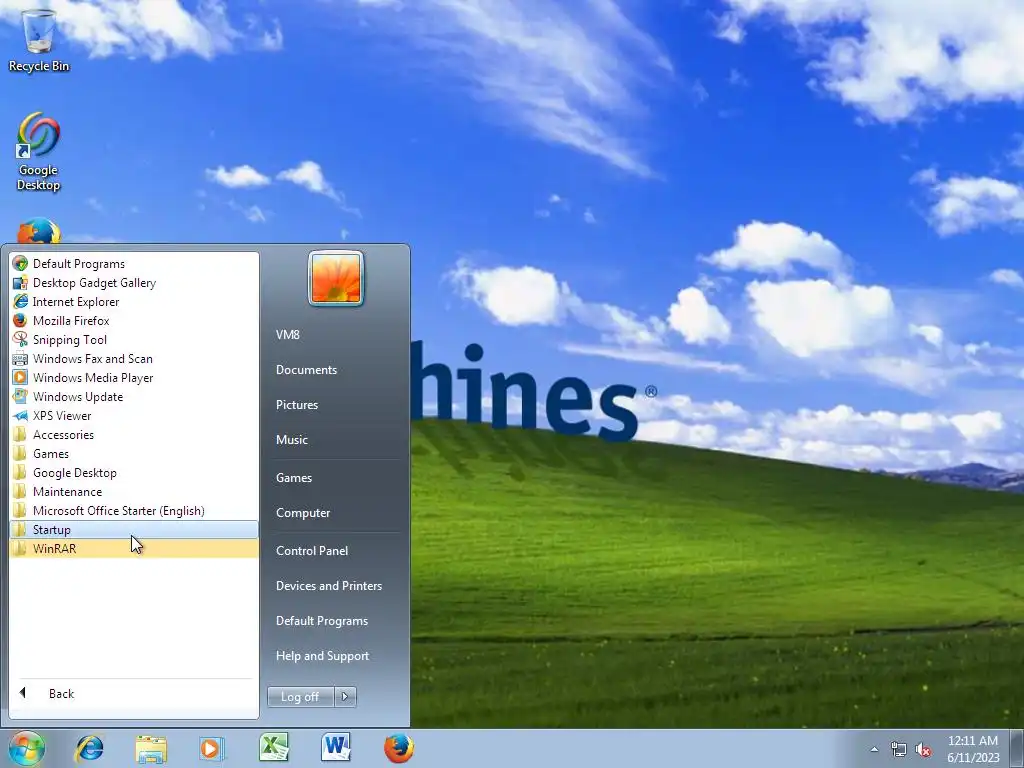Open Devices and Printers
The width and height of the screenshot is (1024, 768).
336,586
